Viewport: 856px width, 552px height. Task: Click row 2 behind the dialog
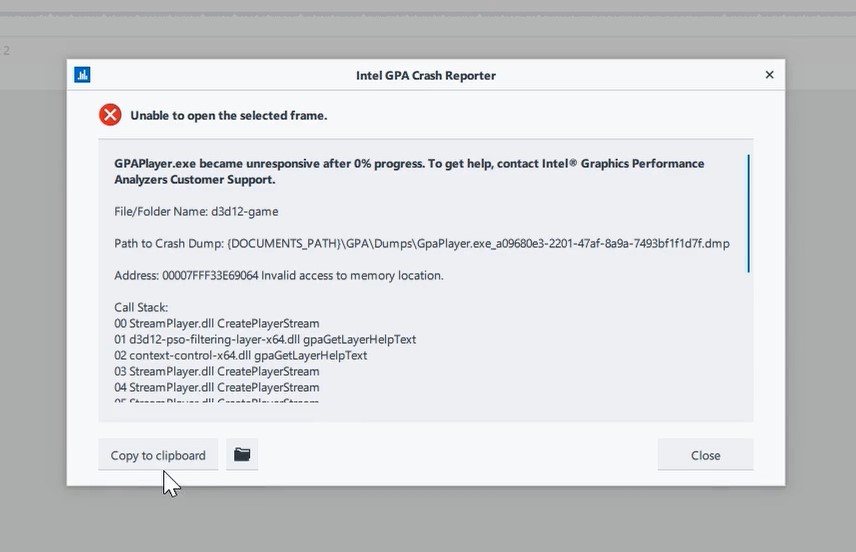tap(30, 50)
